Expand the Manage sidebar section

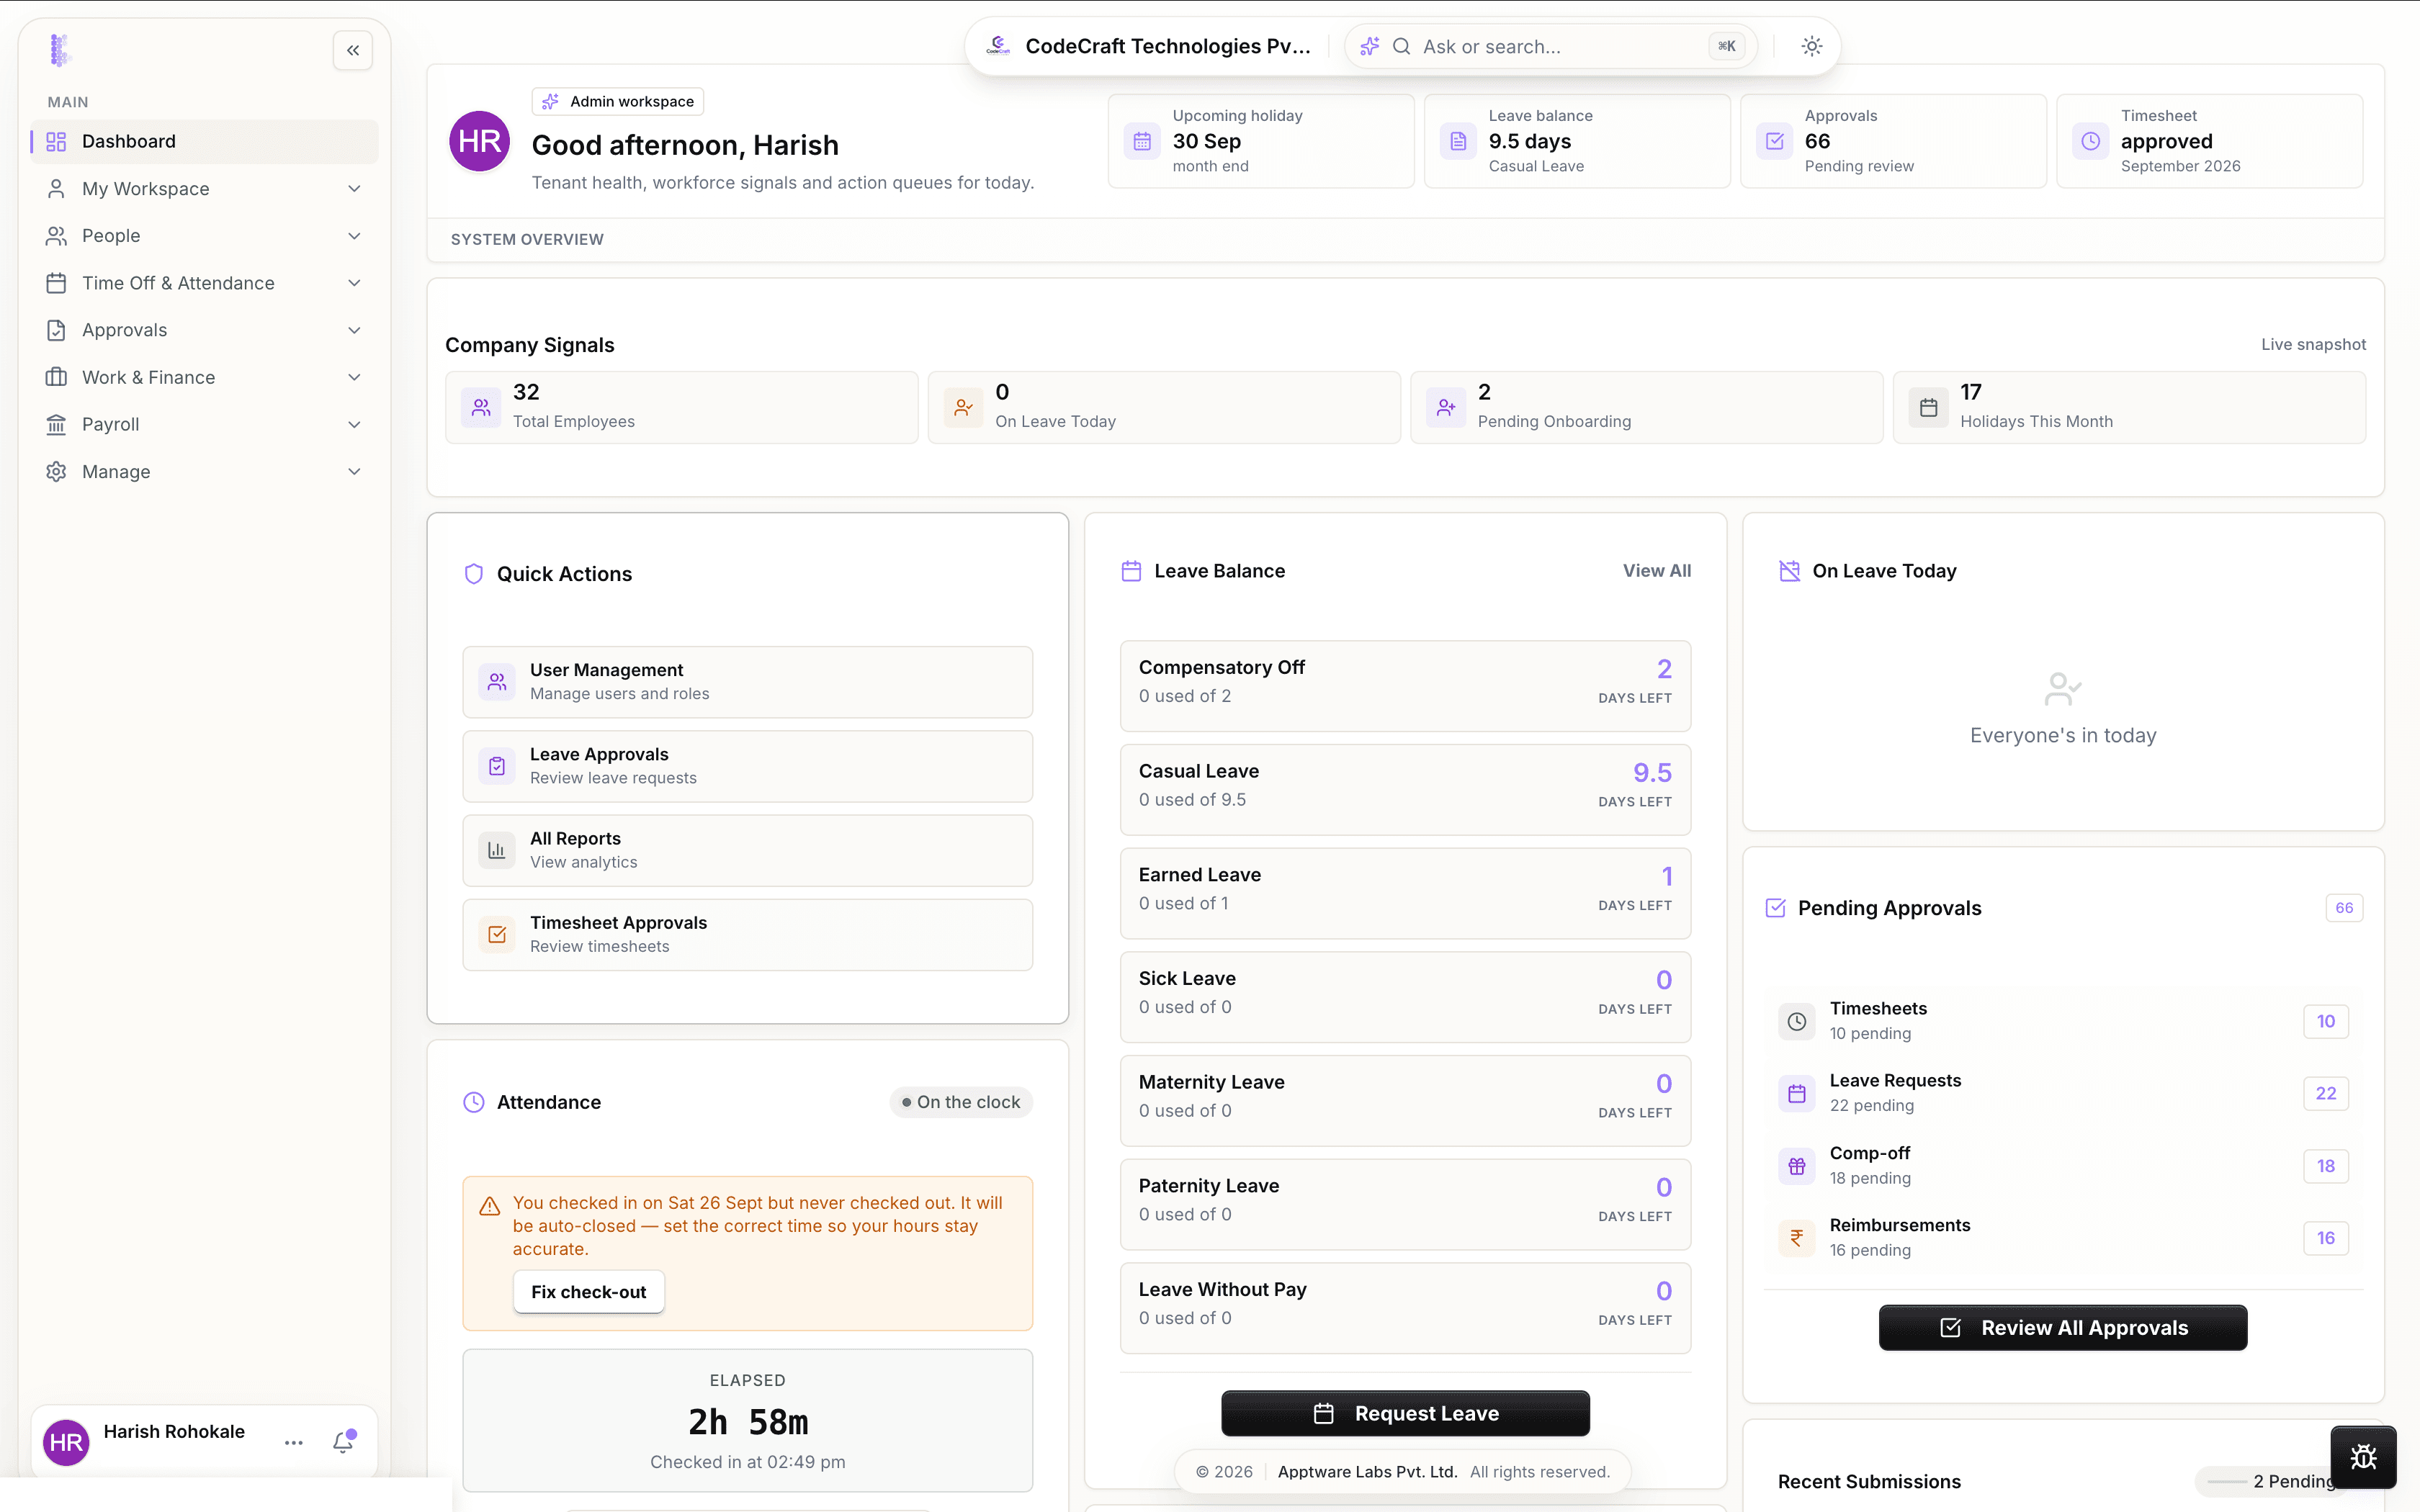point(204,471)
